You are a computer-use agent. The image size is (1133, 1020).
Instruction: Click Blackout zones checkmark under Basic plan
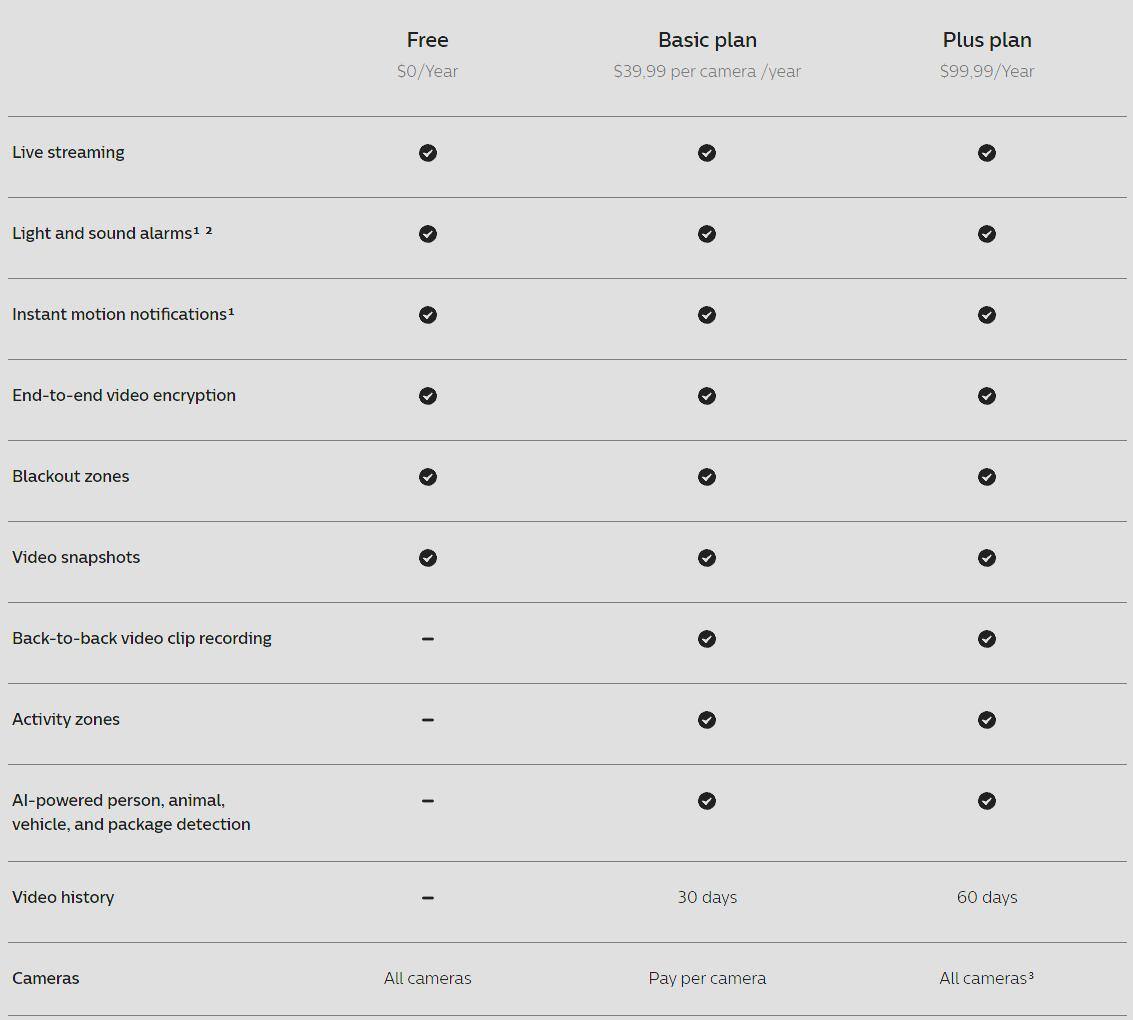pos(707,477)
